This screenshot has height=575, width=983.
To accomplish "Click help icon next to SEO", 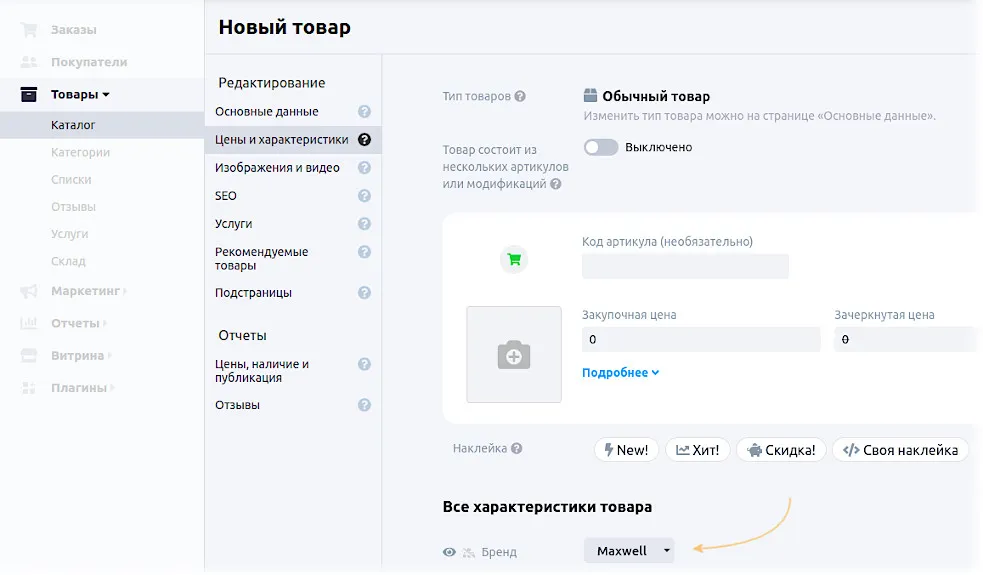I will coord(364,196).
